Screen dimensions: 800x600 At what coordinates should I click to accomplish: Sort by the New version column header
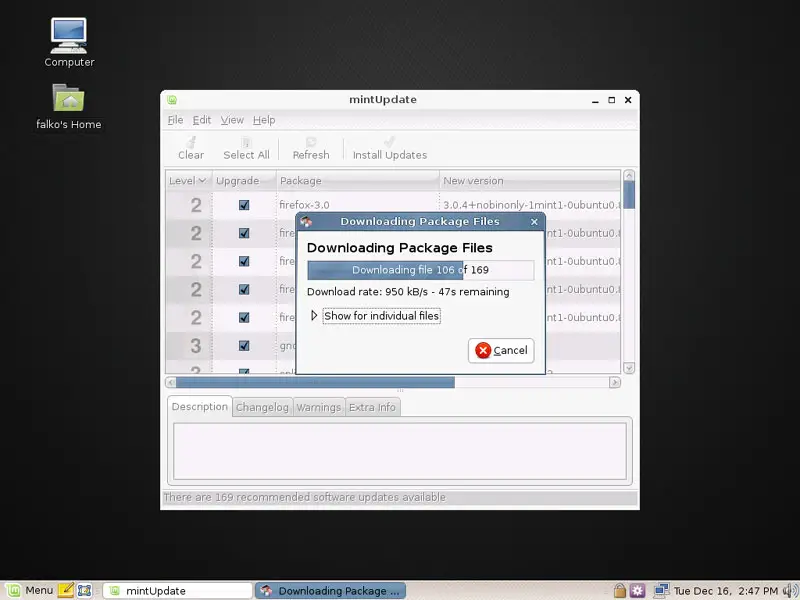click(x=530, y=181)
